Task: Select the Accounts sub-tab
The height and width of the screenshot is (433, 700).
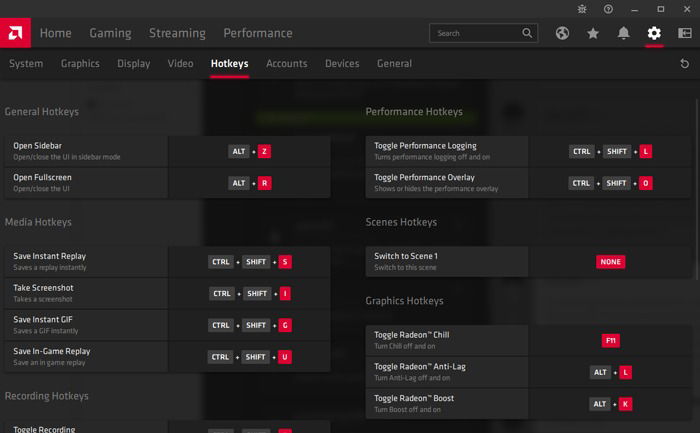Action: (286, 64)
